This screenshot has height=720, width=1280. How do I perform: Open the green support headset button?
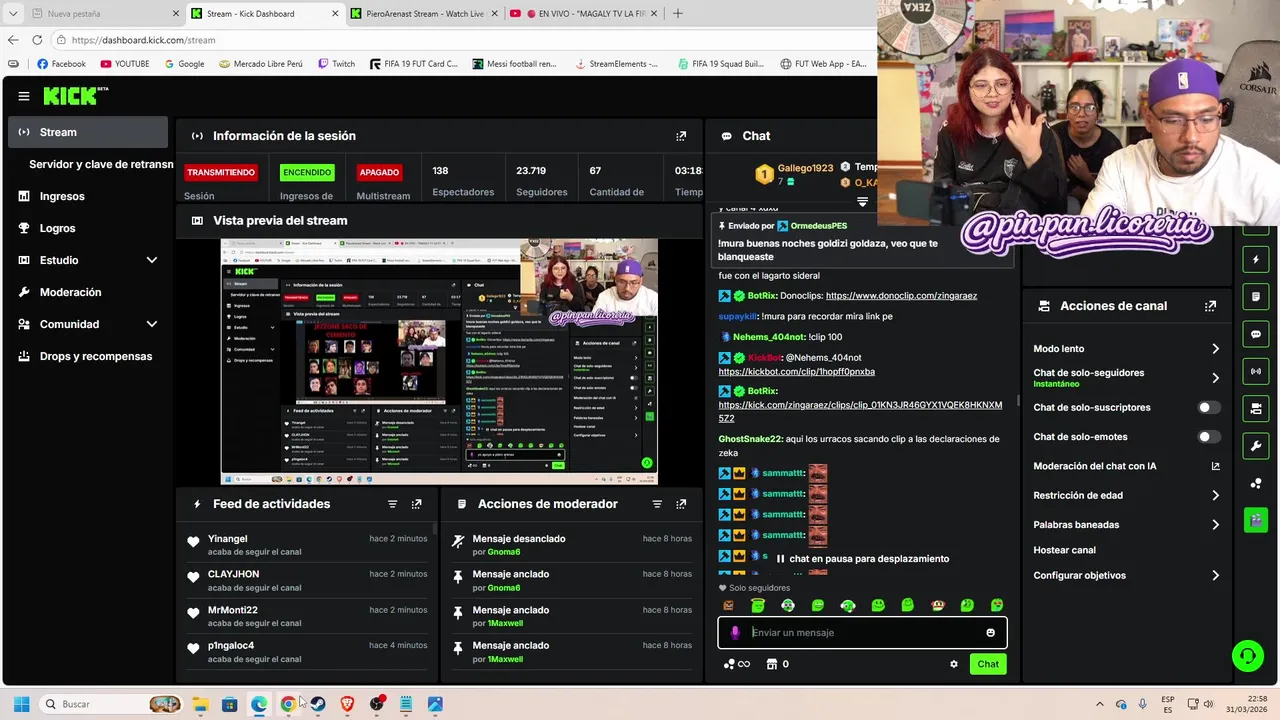[x=1247, y=656]
